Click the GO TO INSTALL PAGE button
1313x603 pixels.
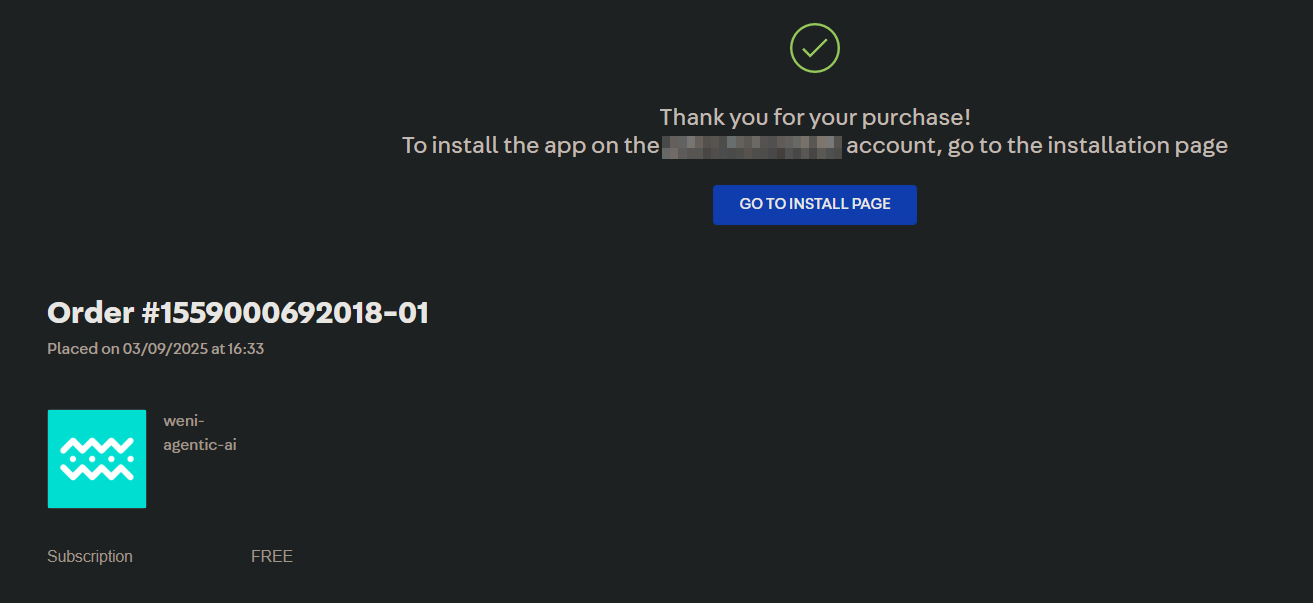pyautogui.click(x=814, y=204)
